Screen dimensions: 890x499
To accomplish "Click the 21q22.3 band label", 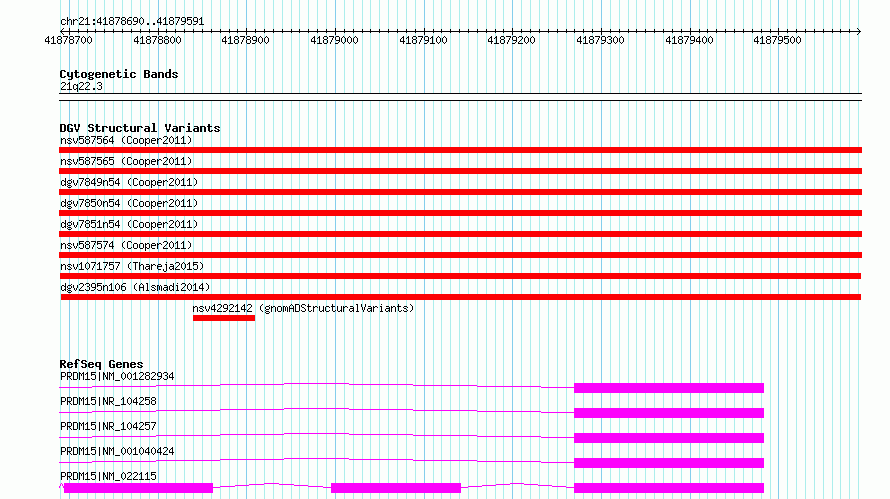I will (x=81, y=86).
